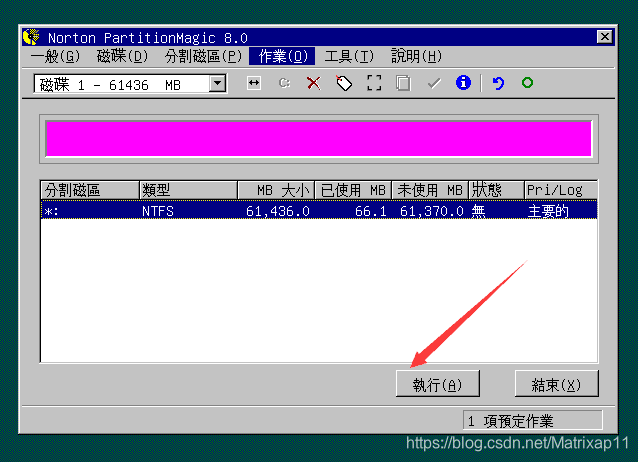The width and height of the screenshot is (638, 462).
Task: Click the 61,370.0 unused MB value
Action: [x=432, y=211]
